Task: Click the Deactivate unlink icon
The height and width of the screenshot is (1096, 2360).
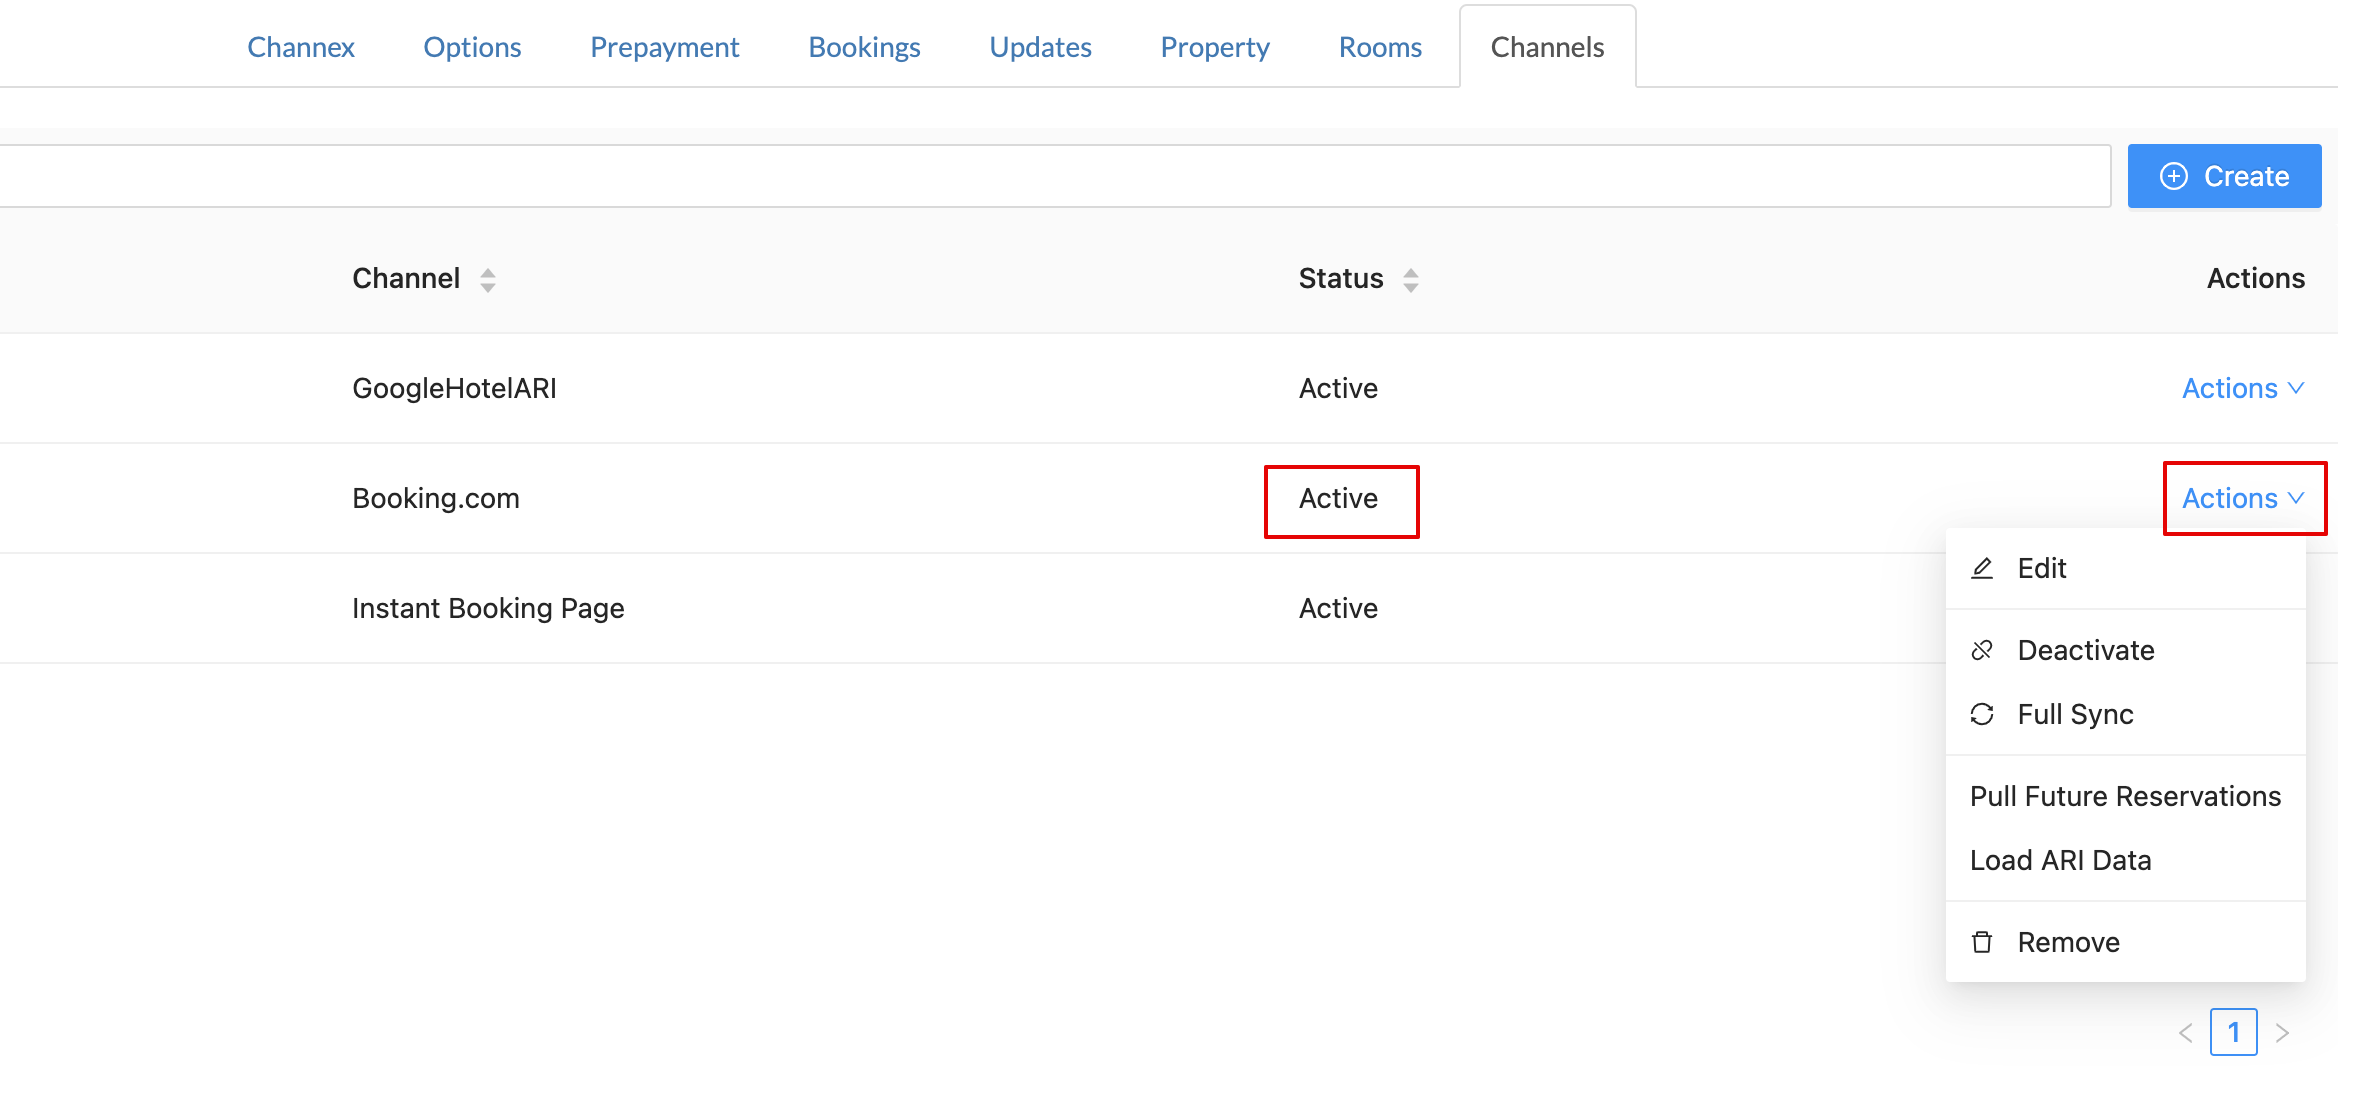Action: [x=1981, y=650]
